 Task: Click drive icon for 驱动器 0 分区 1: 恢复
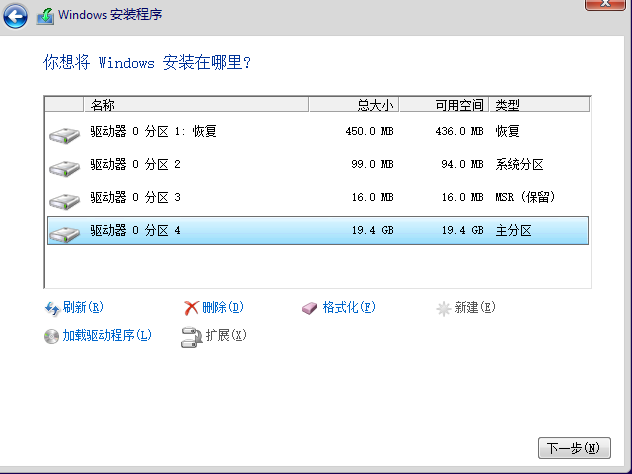(64, 135)
